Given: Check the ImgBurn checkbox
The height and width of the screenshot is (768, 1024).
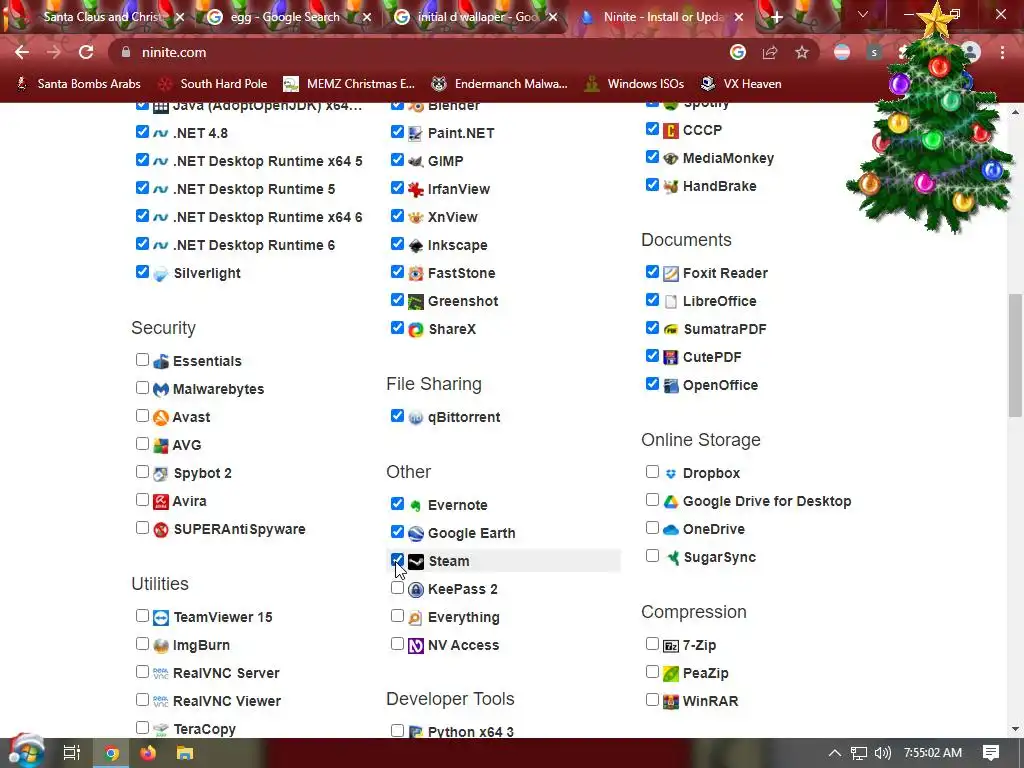Looking at the screenshot, I should coord(142,644).
